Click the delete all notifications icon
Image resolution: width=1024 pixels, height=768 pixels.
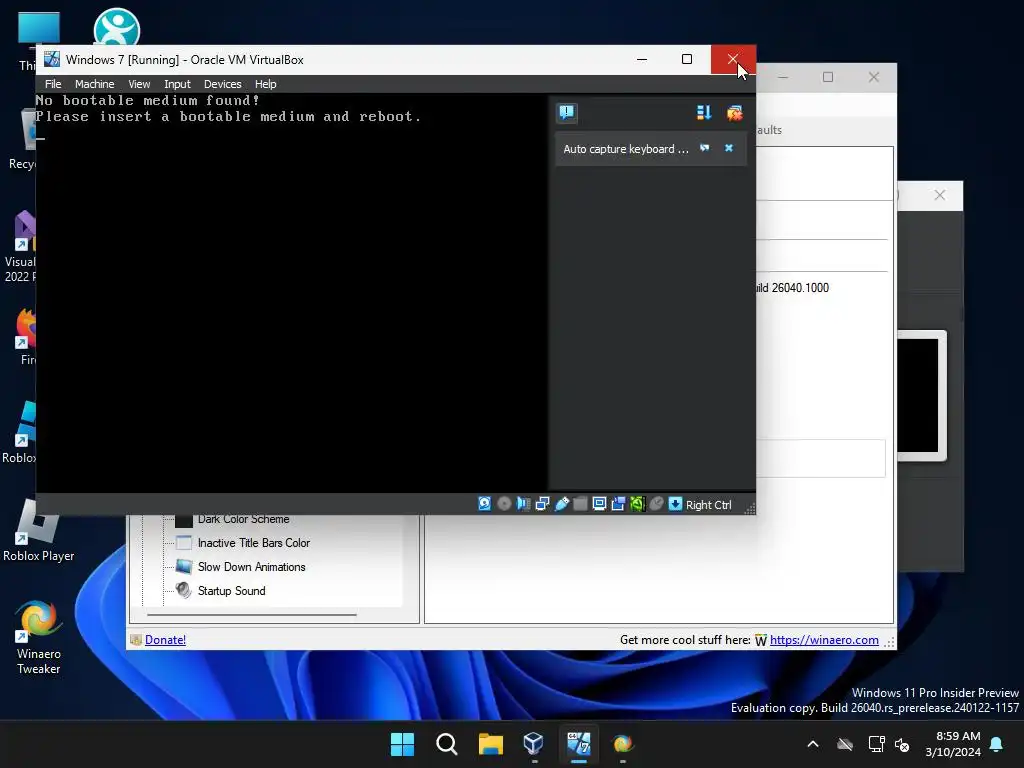point(735,113)
